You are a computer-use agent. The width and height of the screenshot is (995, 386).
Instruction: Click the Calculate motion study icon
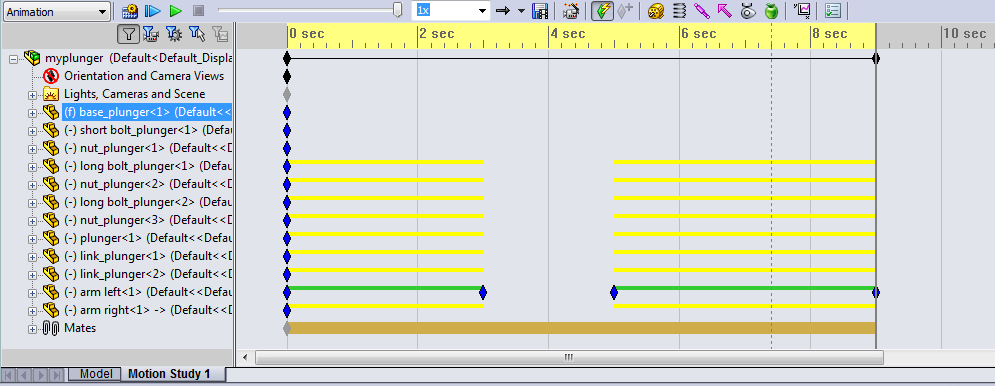tap(129, 11)
